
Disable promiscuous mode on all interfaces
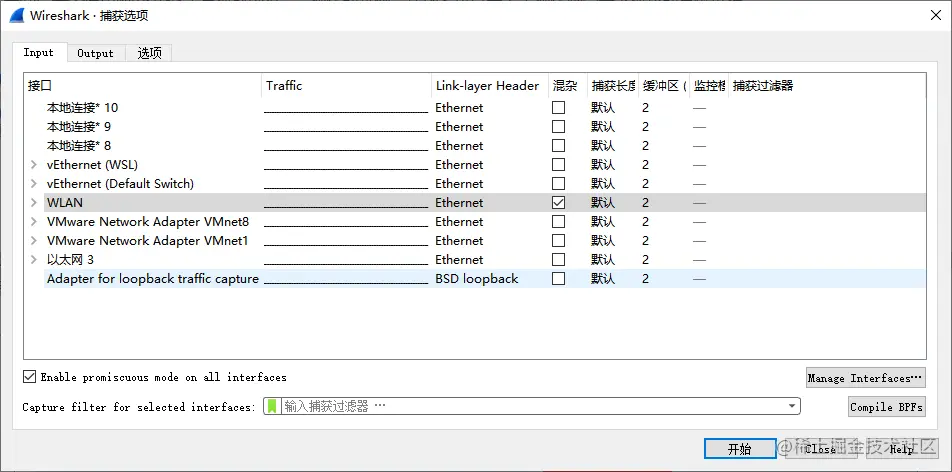29,377
